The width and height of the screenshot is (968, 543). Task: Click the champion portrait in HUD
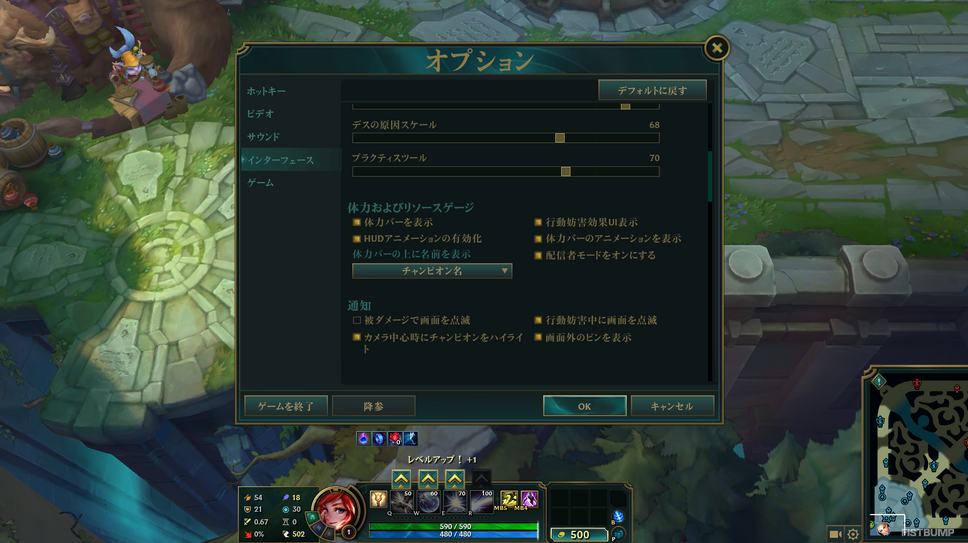point(335,511)
